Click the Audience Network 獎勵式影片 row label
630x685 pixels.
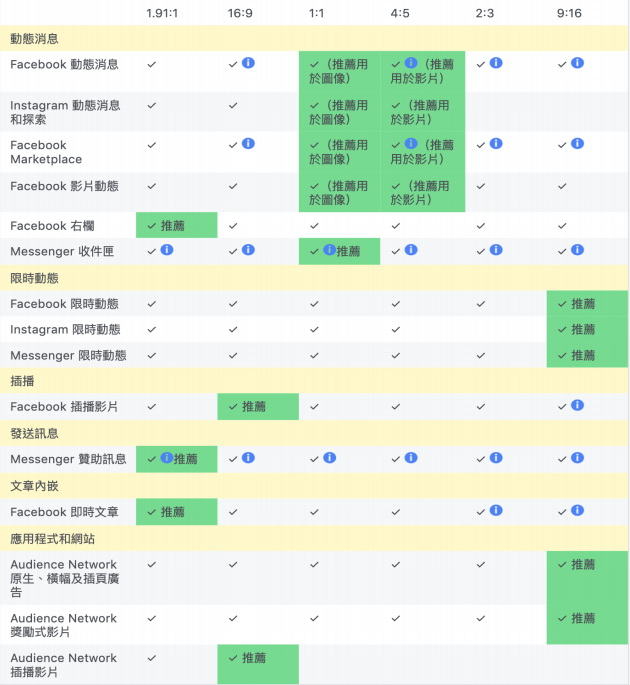point(63,625)
